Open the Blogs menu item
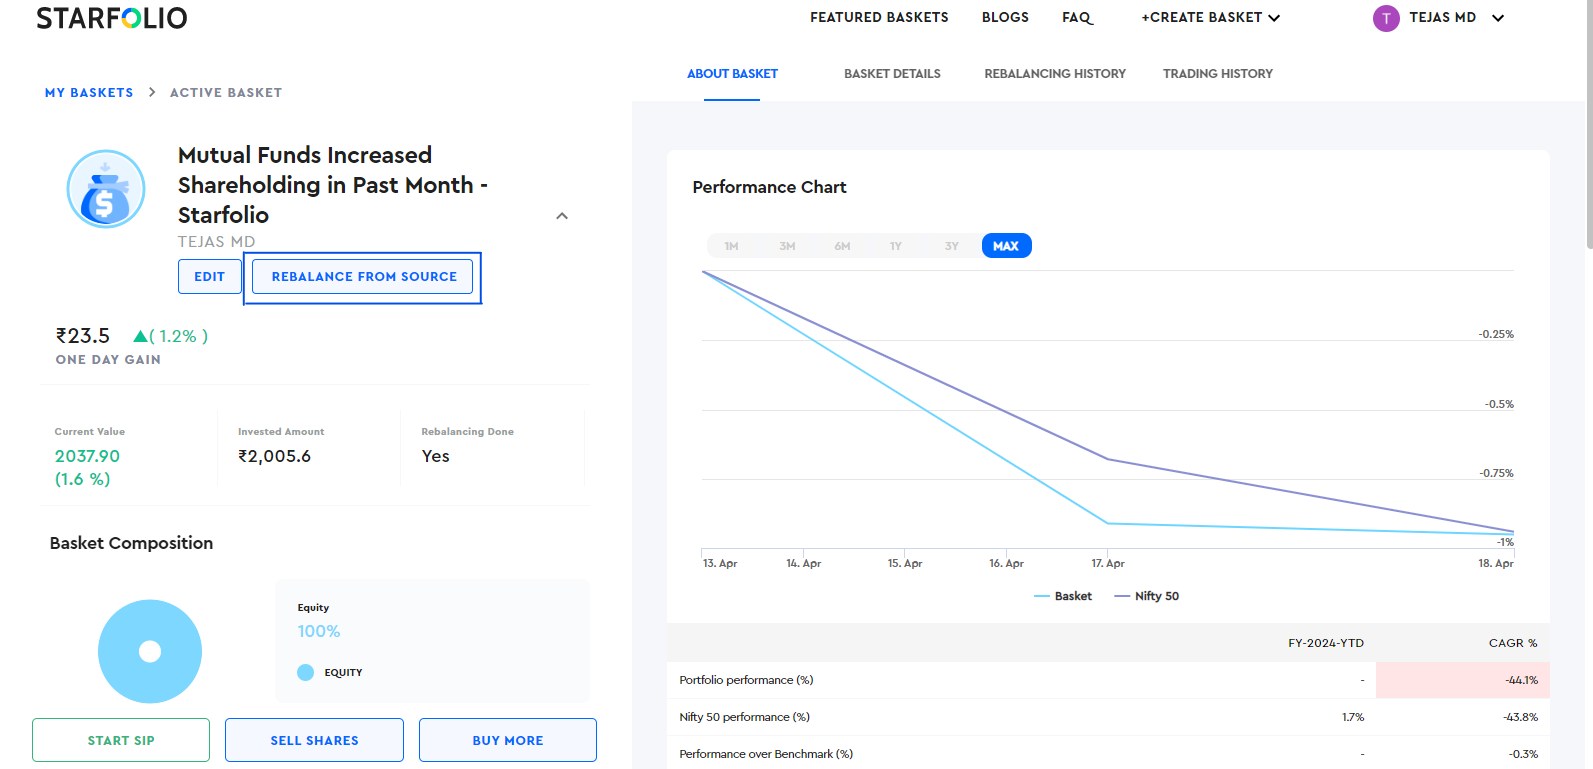 [x=1005, y=18]
